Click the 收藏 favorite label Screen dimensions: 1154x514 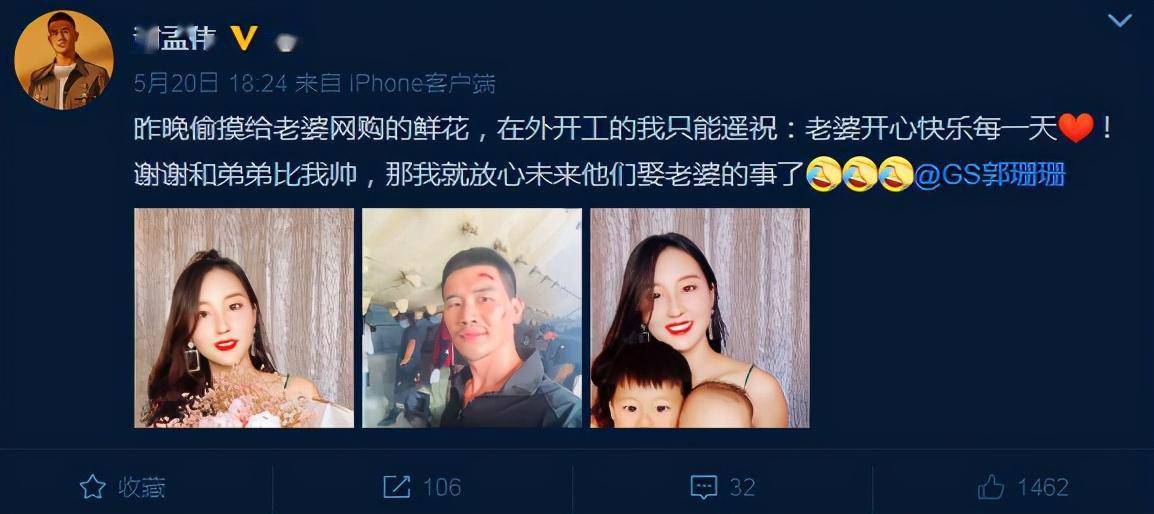coord(141,487)
